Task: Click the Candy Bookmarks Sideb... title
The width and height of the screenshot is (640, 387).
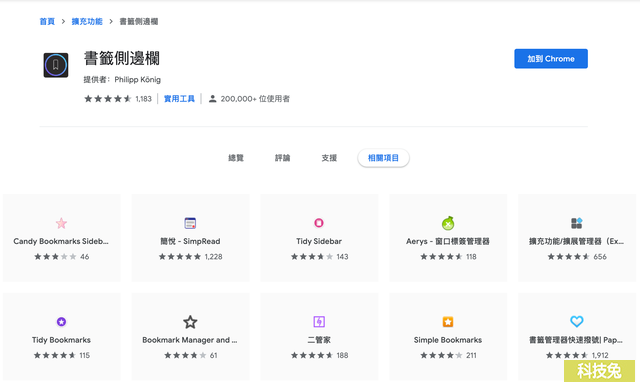Action: coord(61,241)
